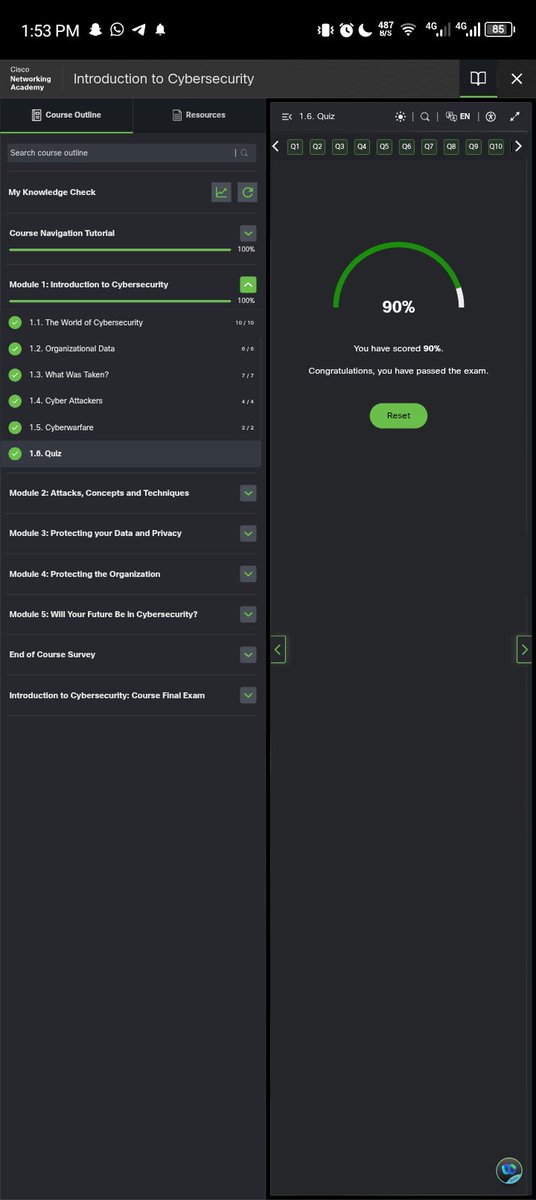The width and height of the screenshot is (536, 1200).
Task: Jump to question Q10
Action: (x=496, y=147)
